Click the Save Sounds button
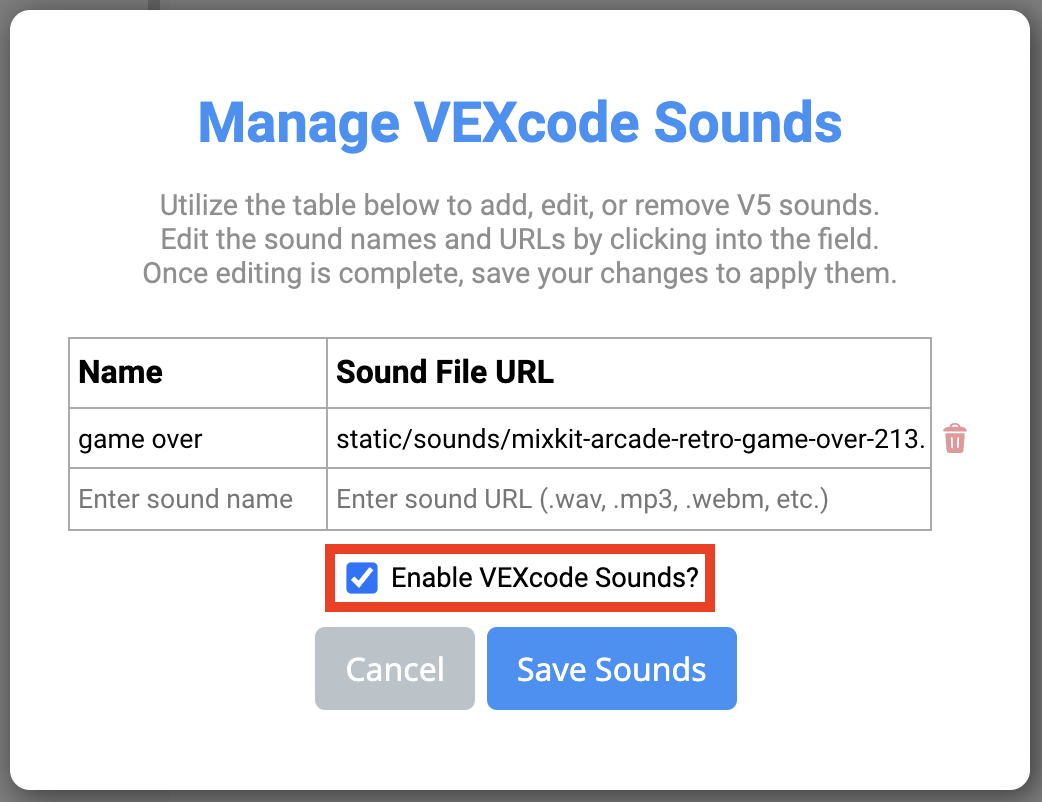 coord(611,668)
